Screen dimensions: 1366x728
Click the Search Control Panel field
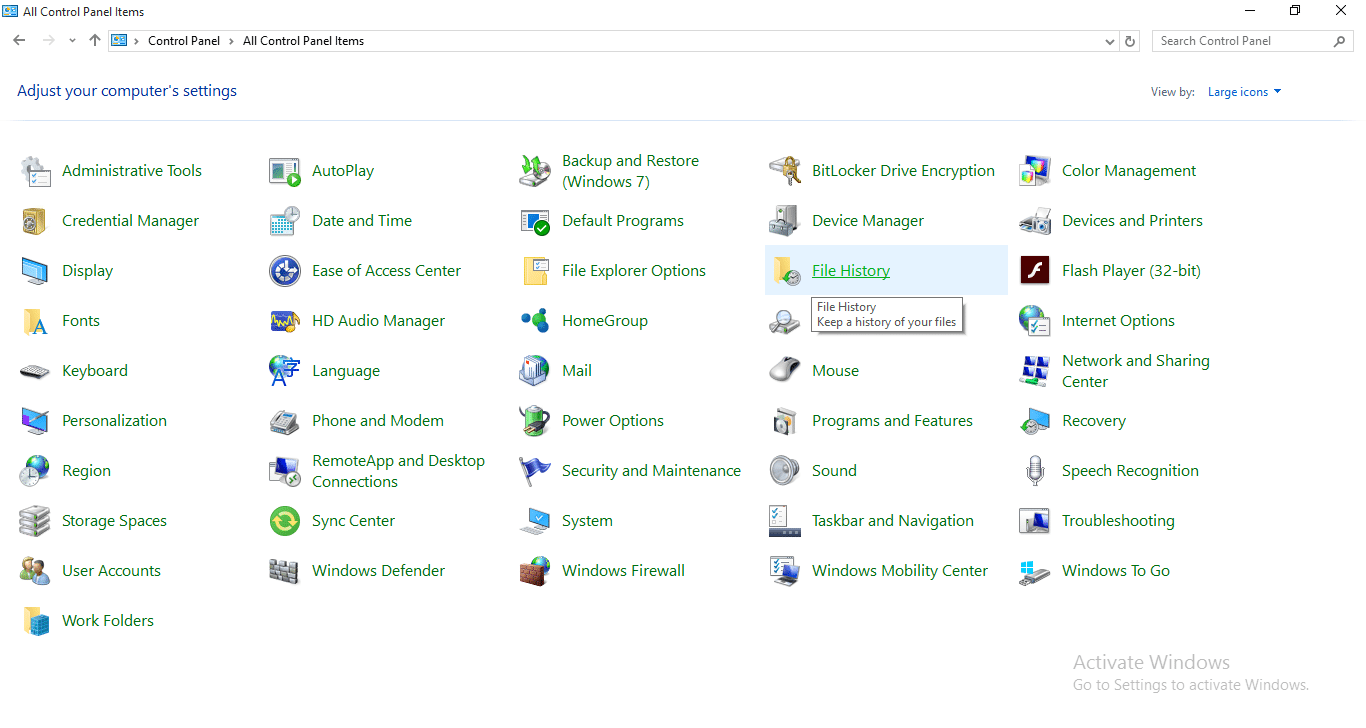1252,41
